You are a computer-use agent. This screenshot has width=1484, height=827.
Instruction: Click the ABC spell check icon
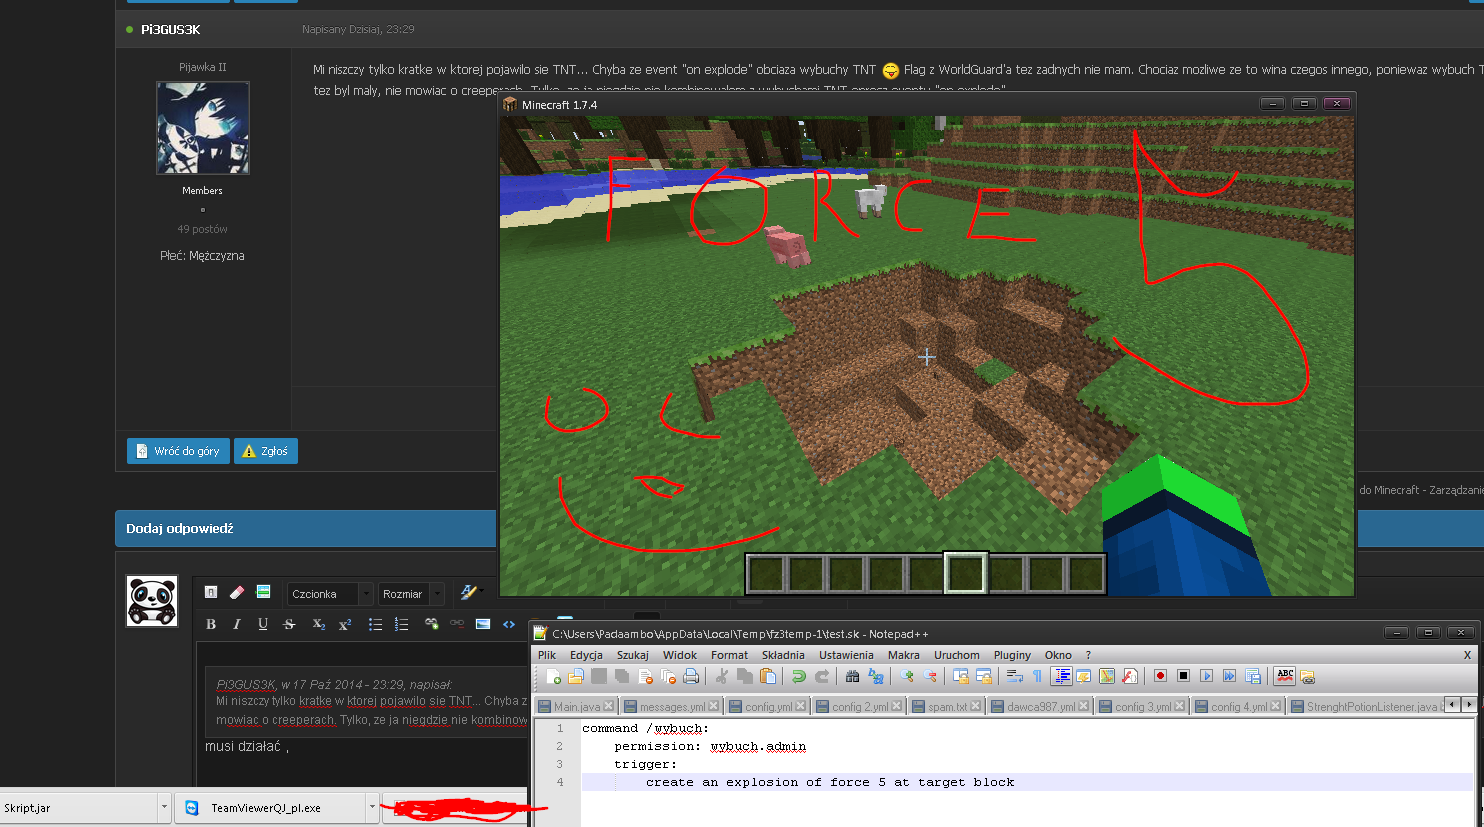[1285, 676]
